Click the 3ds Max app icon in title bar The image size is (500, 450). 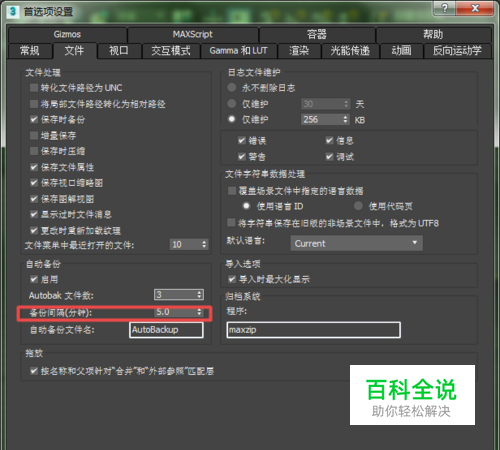pyautogui.click(x=13, y=11)
